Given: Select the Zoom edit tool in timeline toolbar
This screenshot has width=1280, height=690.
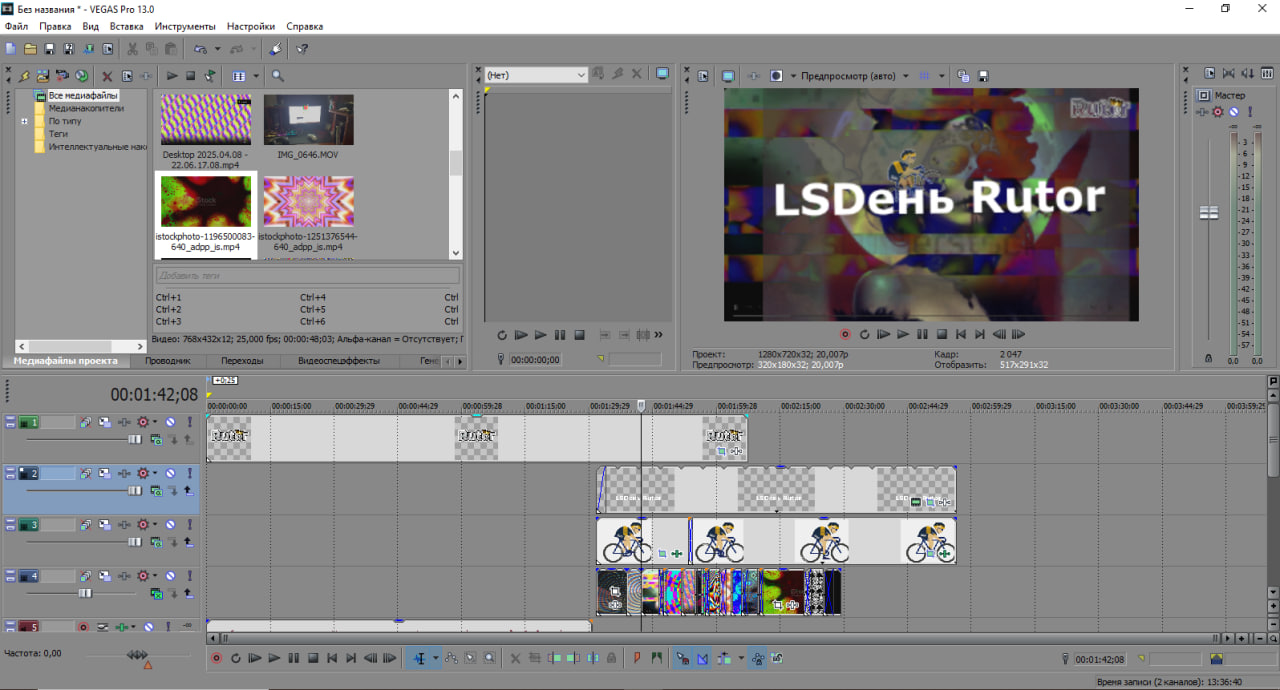Looking at the screenshot, I should [488, 658].
